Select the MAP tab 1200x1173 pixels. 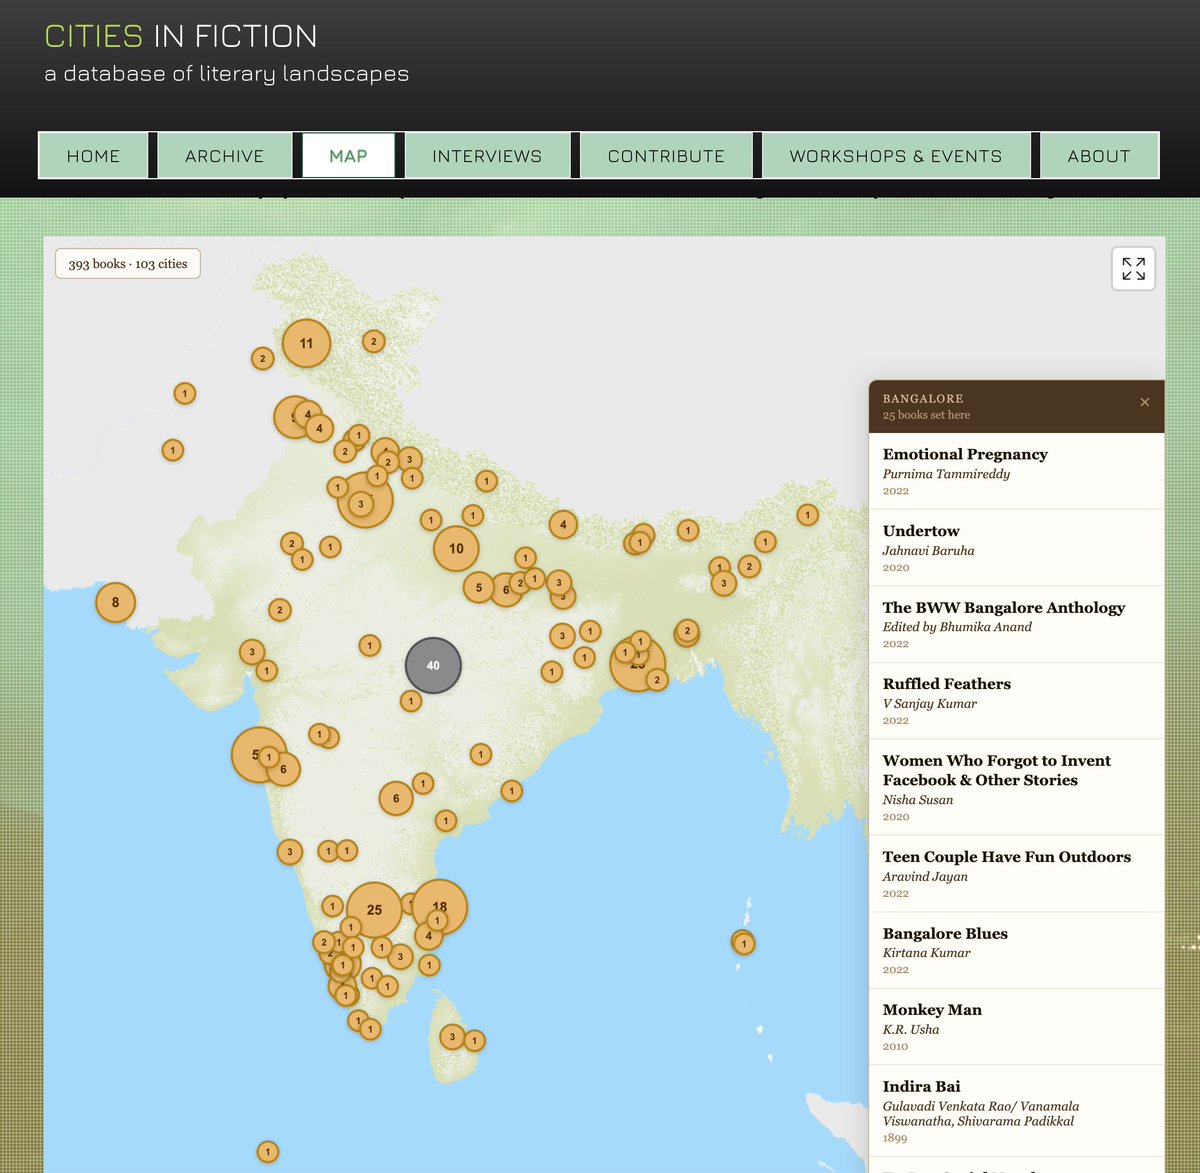(348, 156)
